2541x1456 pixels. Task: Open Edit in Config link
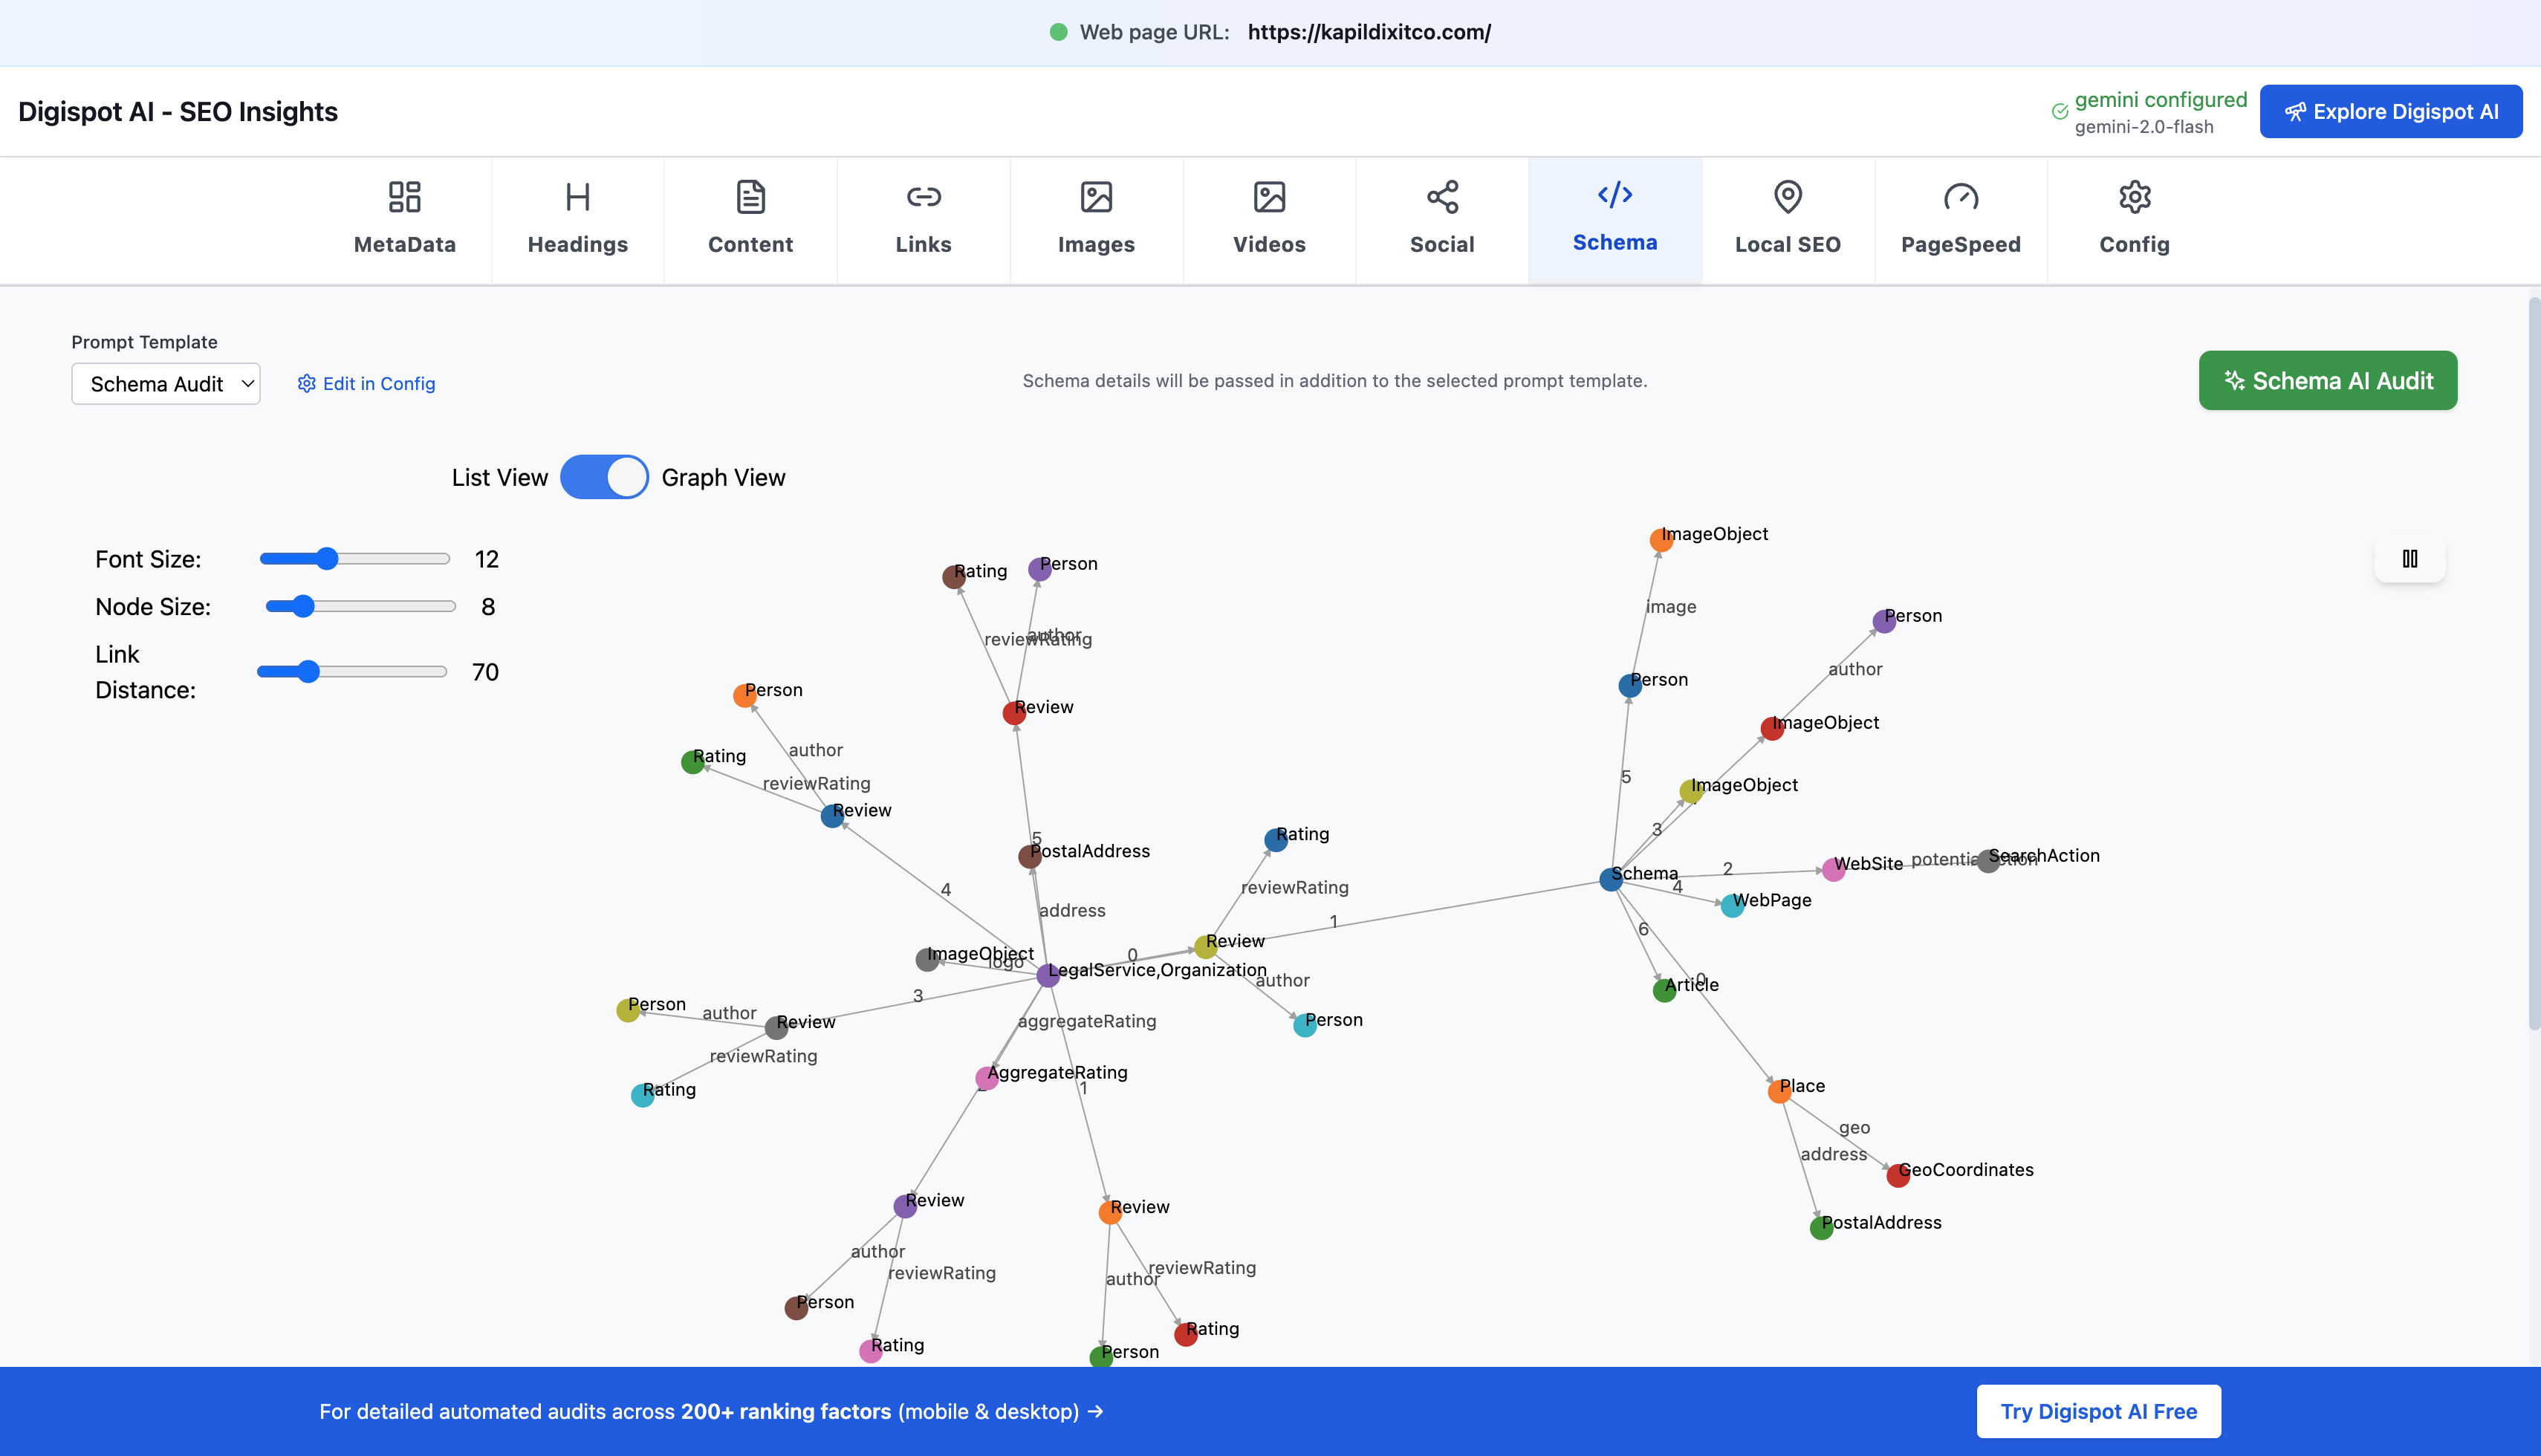tap(378, 383)
